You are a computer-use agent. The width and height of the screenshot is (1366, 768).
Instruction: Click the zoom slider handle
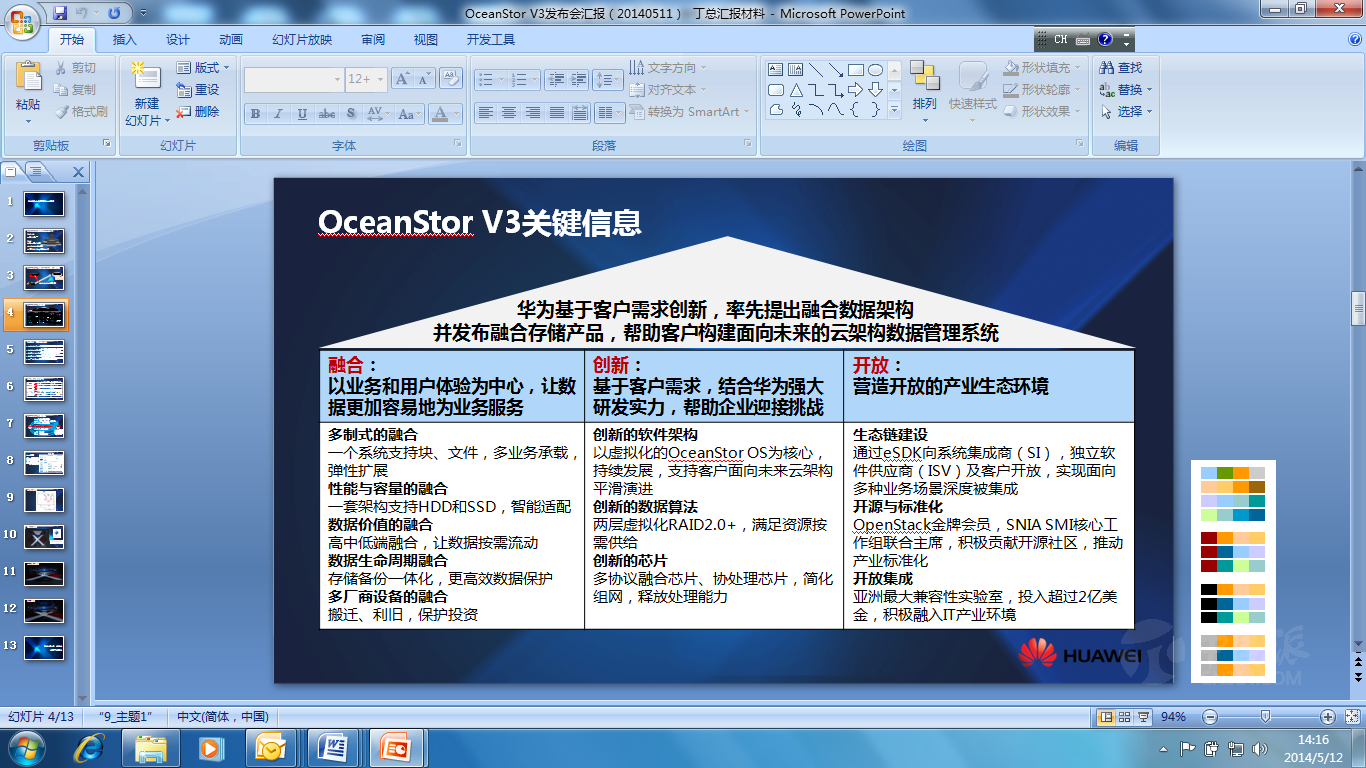pyautogui.click(x=1266, y=717)
